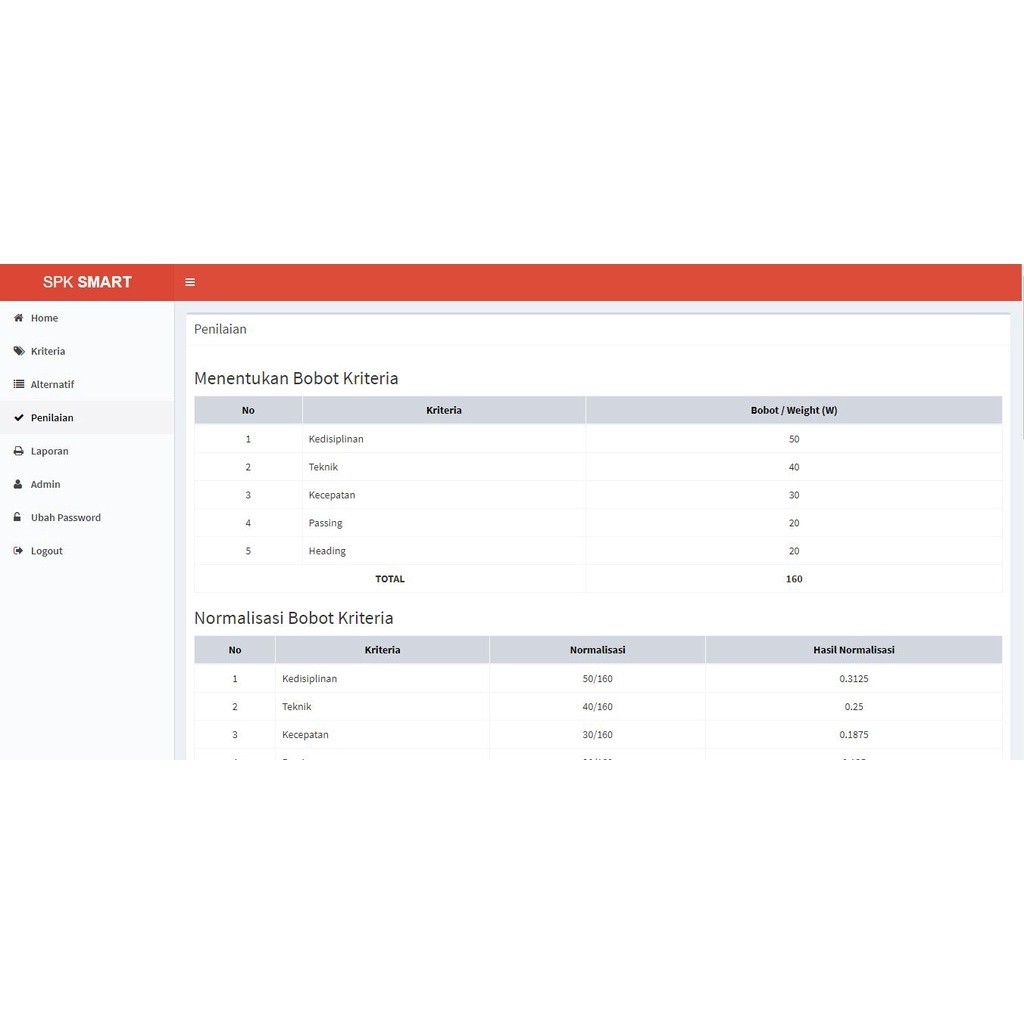Click the 50/160 normalisasi cell
The width and height of the screenshot is (1024, 1024).
(597, 679)
